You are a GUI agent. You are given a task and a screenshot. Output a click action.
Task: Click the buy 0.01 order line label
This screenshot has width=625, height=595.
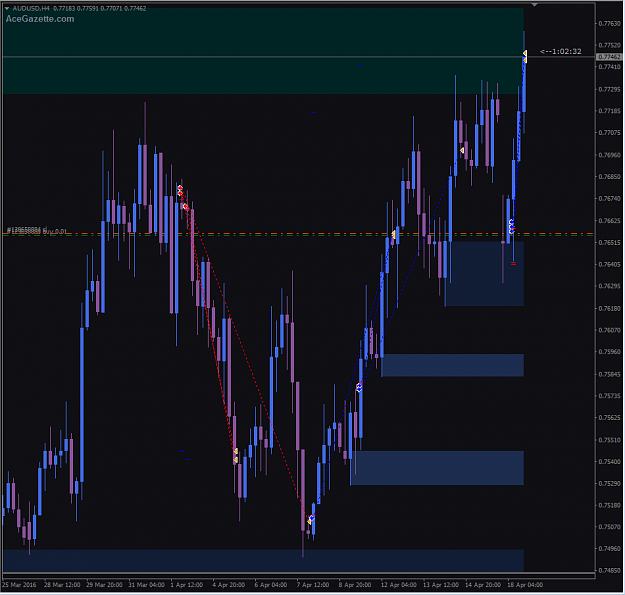[37, 231]
